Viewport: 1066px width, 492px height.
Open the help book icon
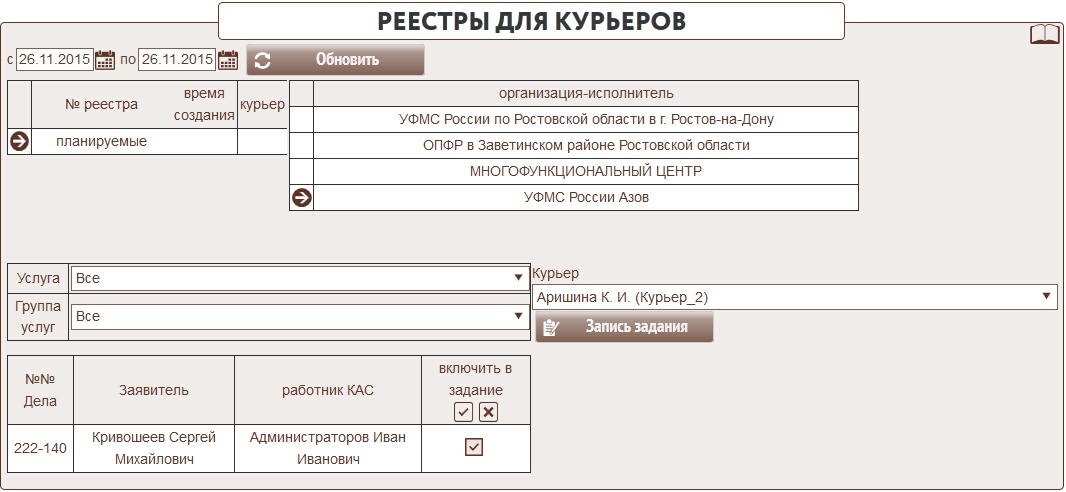(1044, 35)
